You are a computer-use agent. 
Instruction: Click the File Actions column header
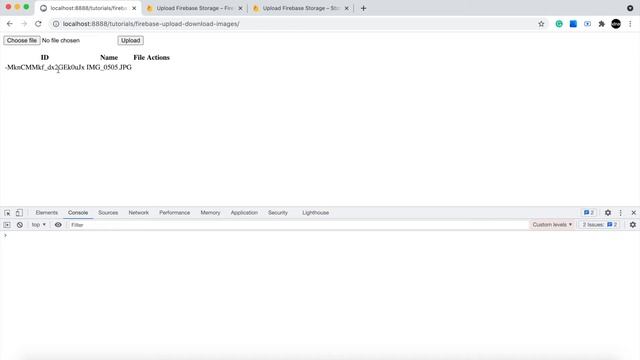tap(151, 58)
